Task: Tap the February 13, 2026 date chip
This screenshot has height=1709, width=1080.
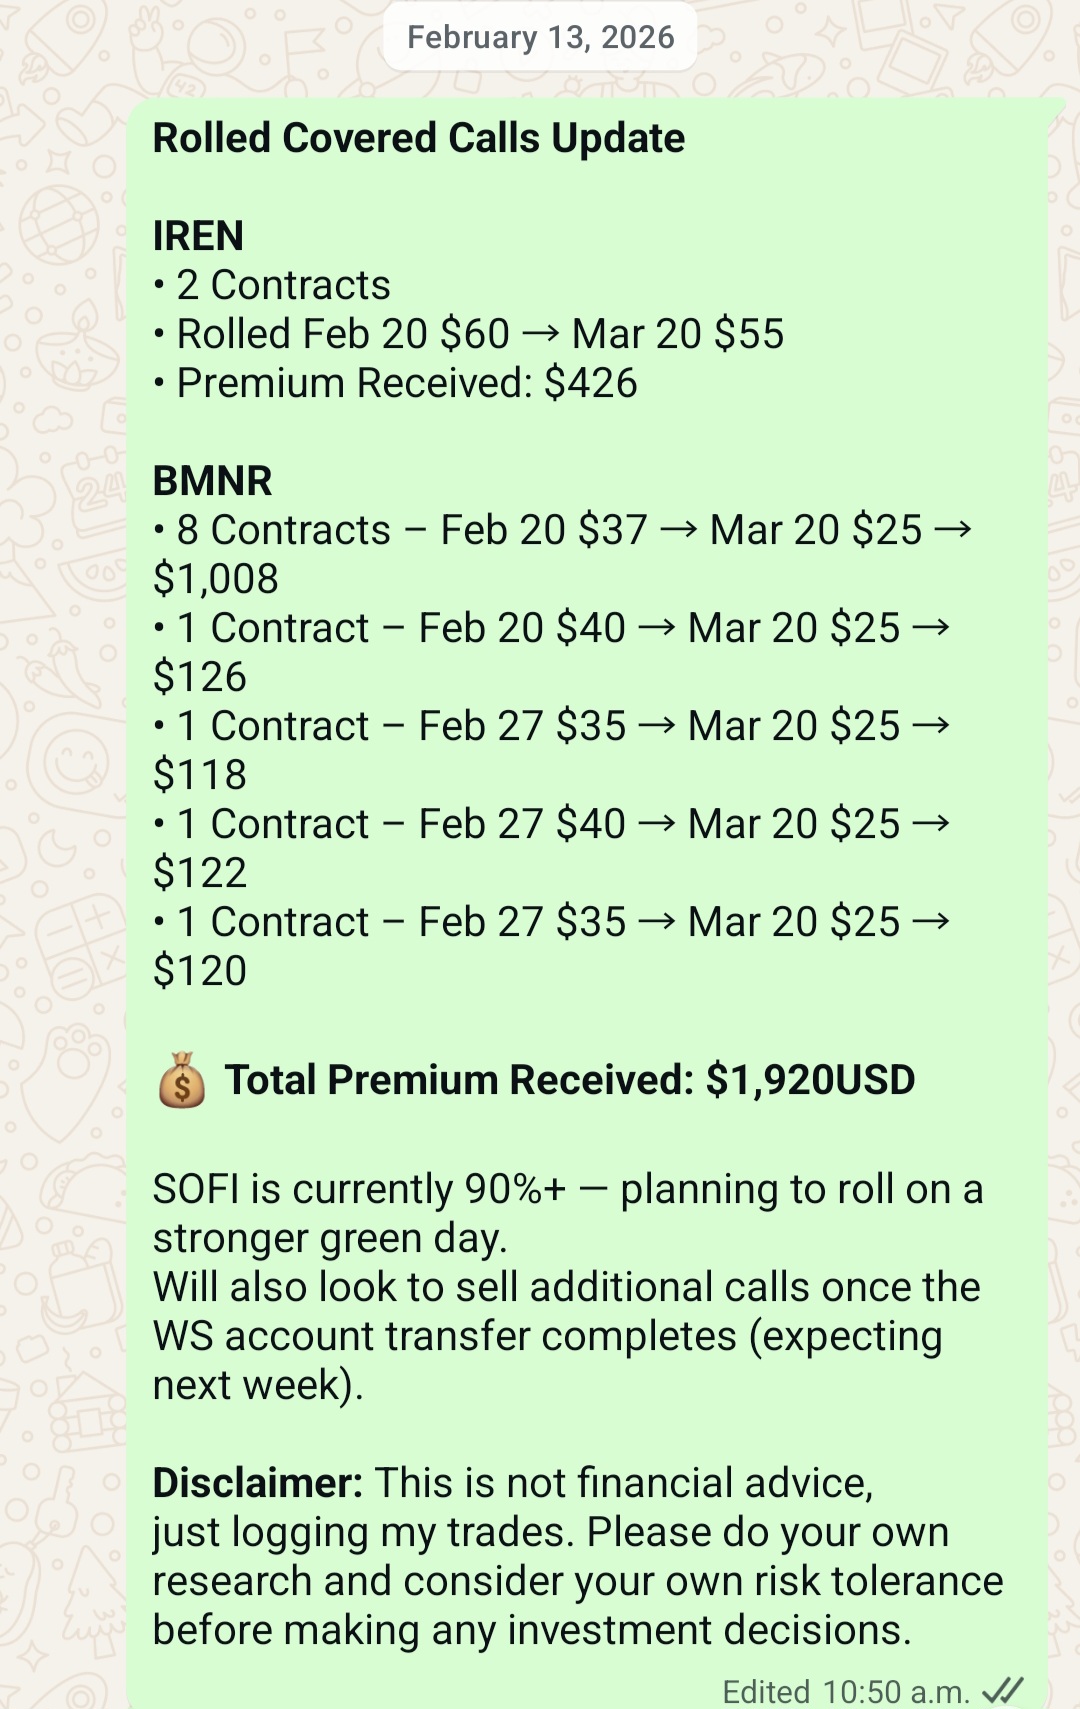Action: pos(540,37)
